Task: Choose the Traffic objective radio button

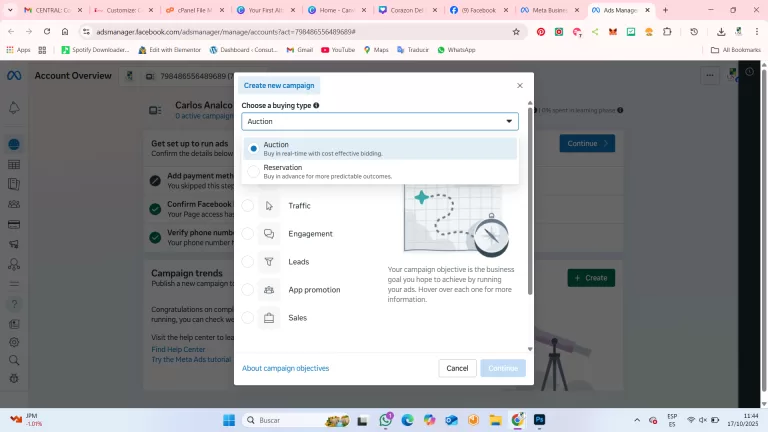Action: 248,206
